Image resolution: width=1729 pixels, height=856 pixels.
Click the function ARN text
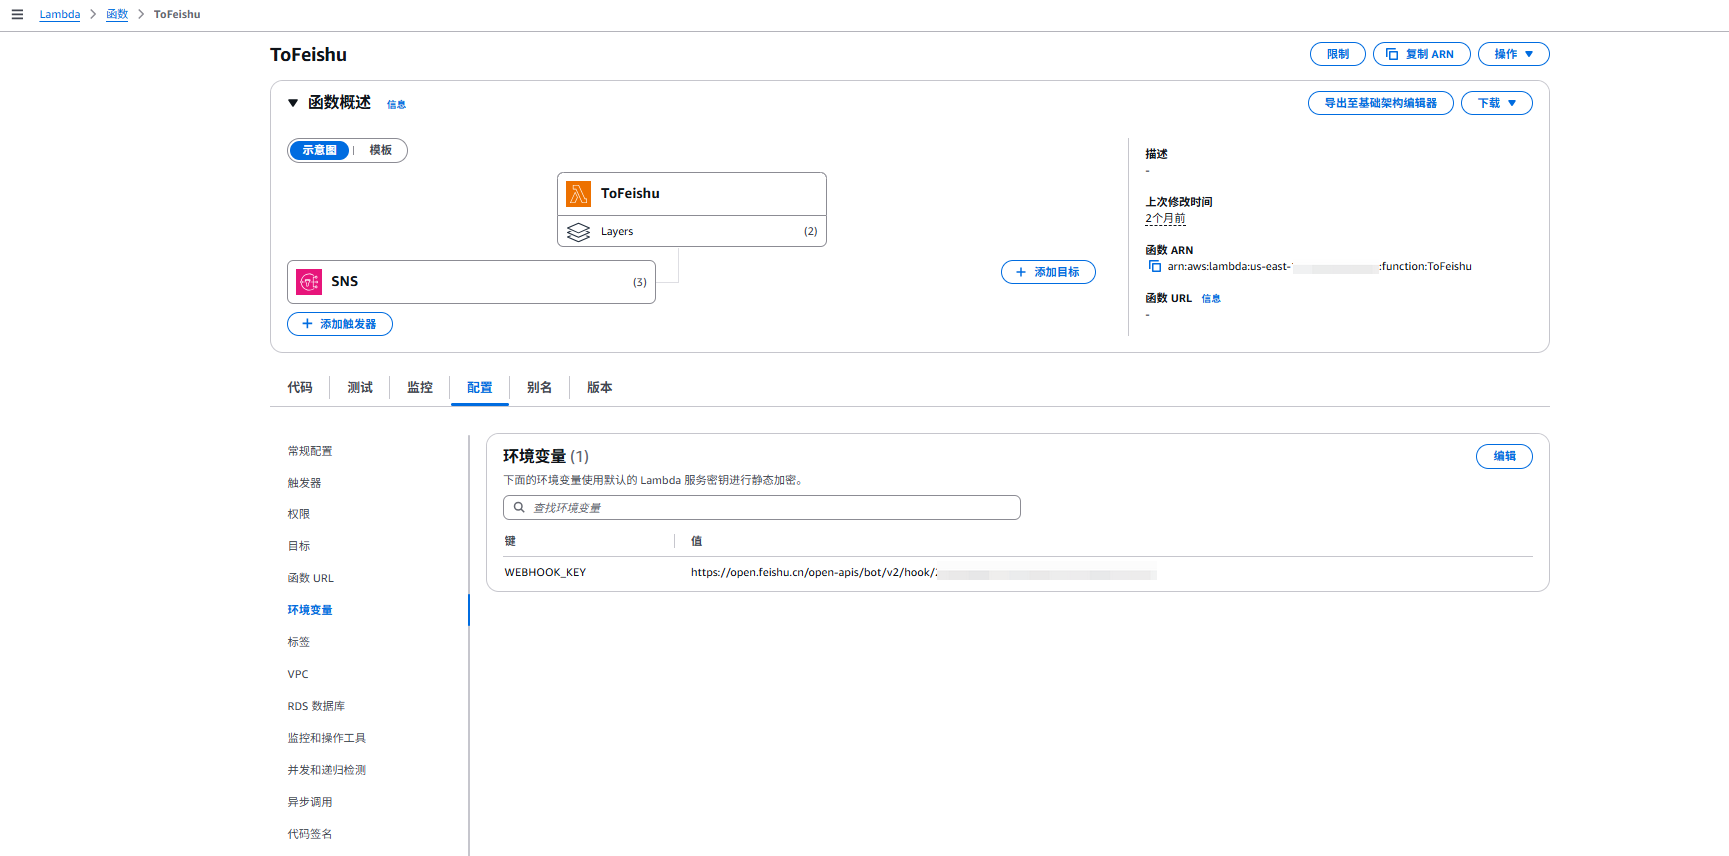(1320, 266)
